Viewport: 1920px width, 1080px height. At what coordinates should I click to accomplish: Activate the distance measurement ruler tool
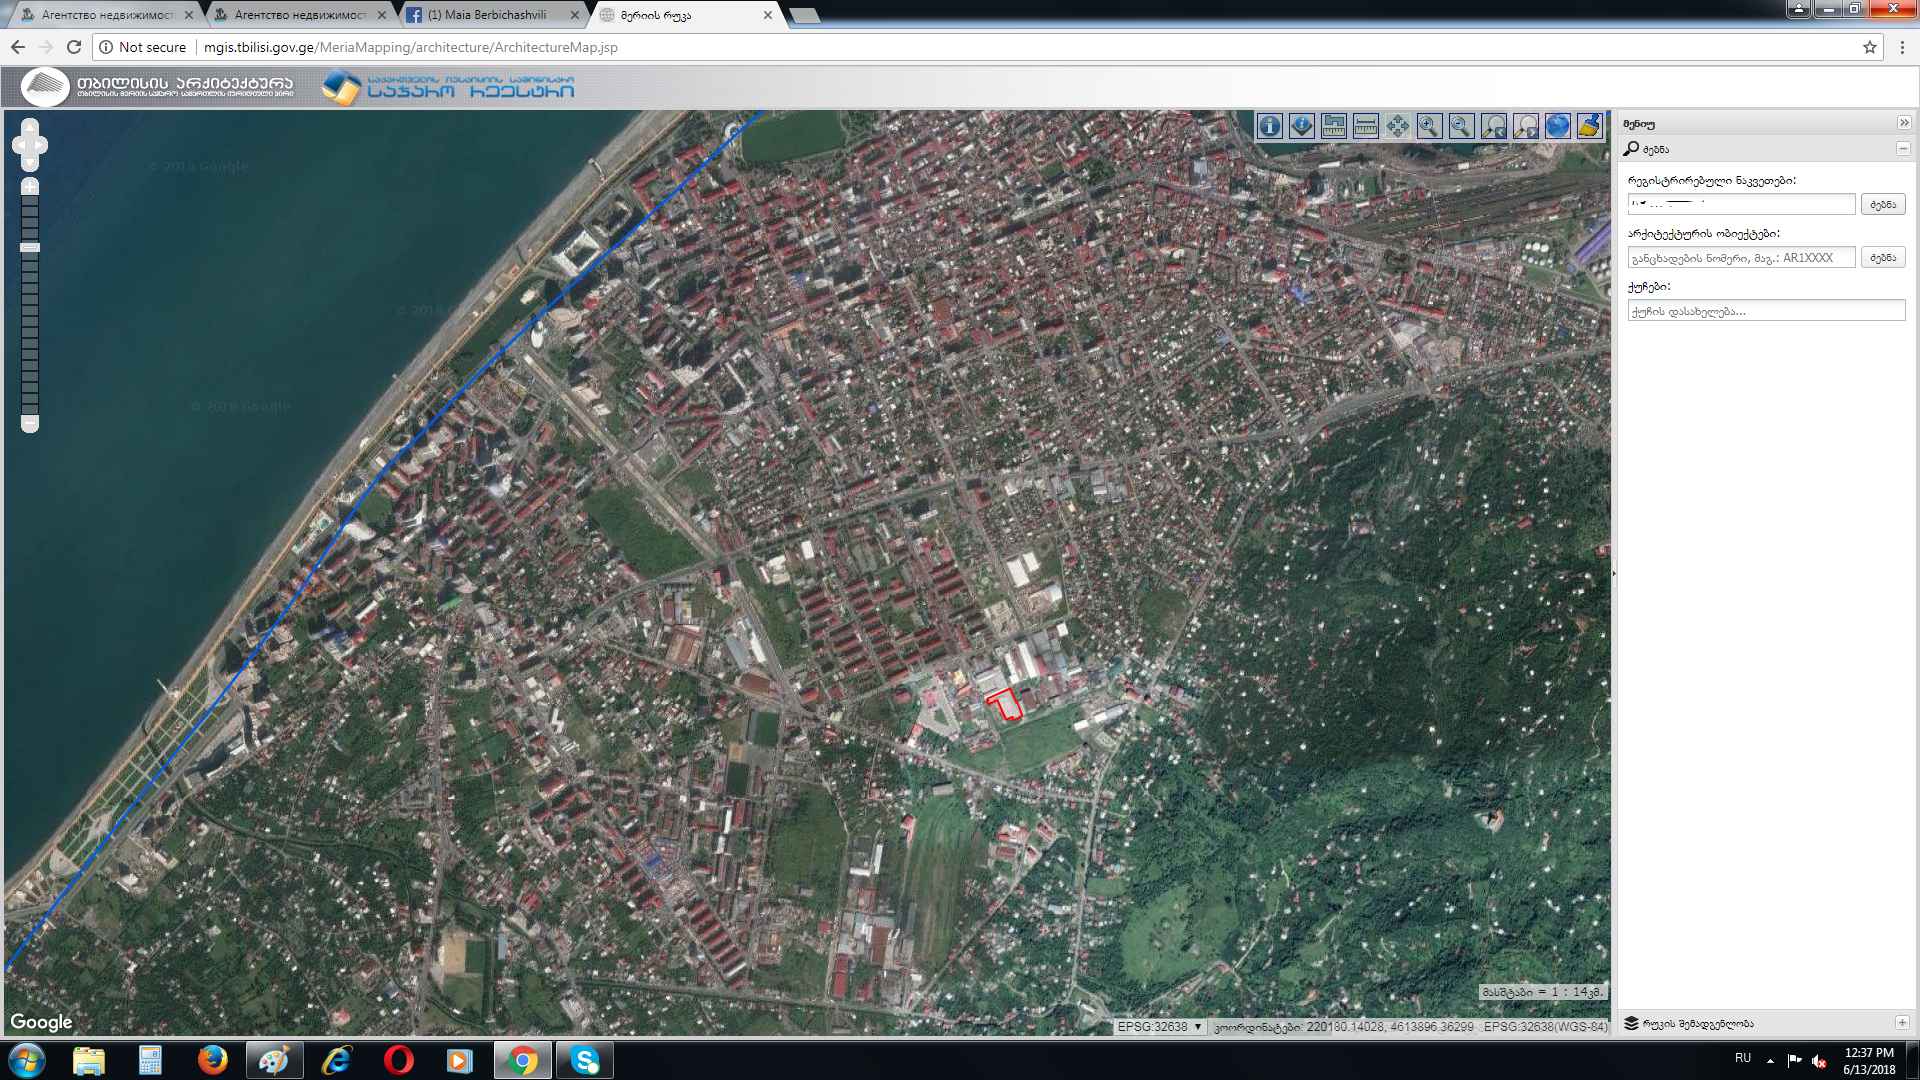(x=1365, y=126)
